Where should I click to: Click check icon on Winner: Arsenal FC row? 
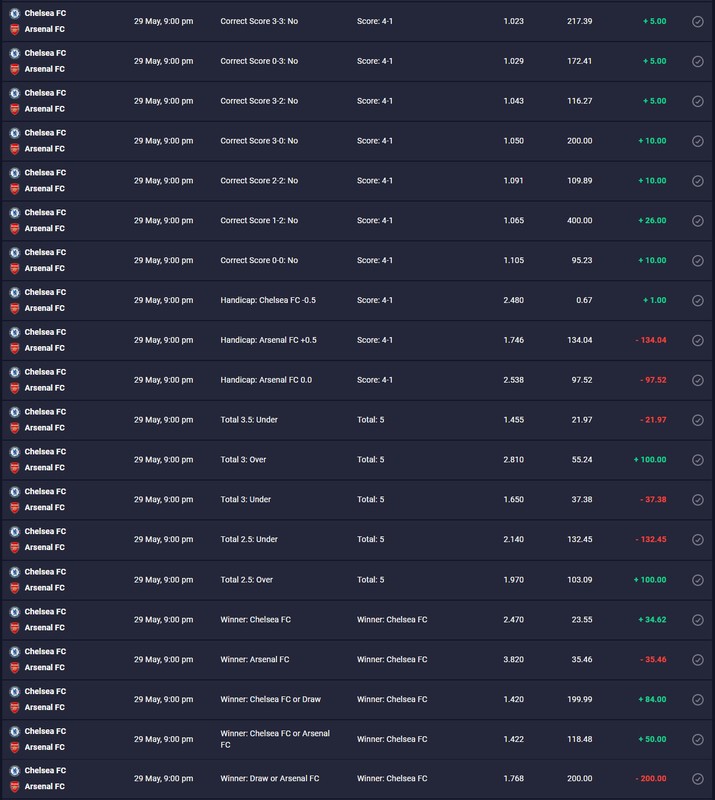pyautogui.click(x=697, y=659)
